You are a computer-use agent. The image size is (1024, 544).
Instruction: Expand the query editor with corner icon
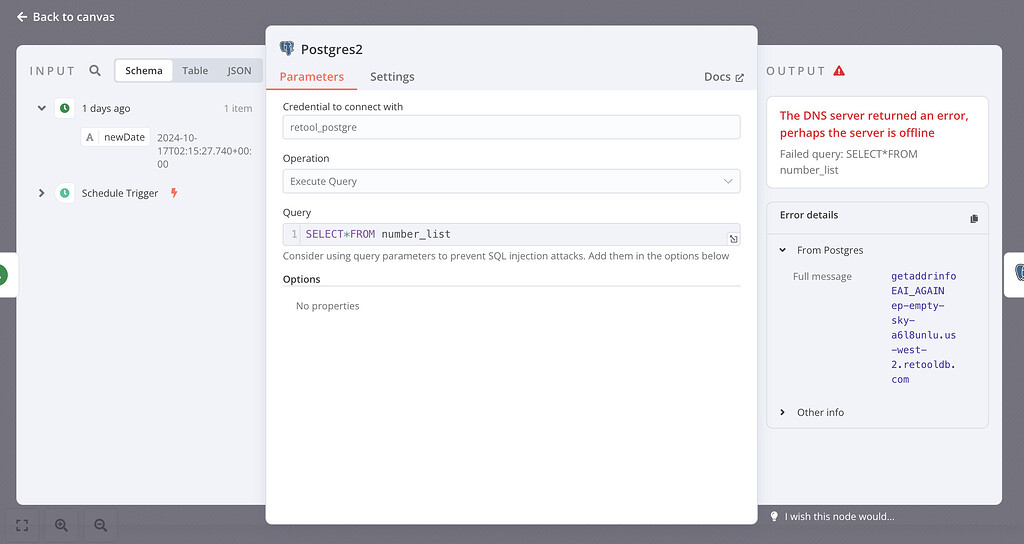click(x=732, y=238)
